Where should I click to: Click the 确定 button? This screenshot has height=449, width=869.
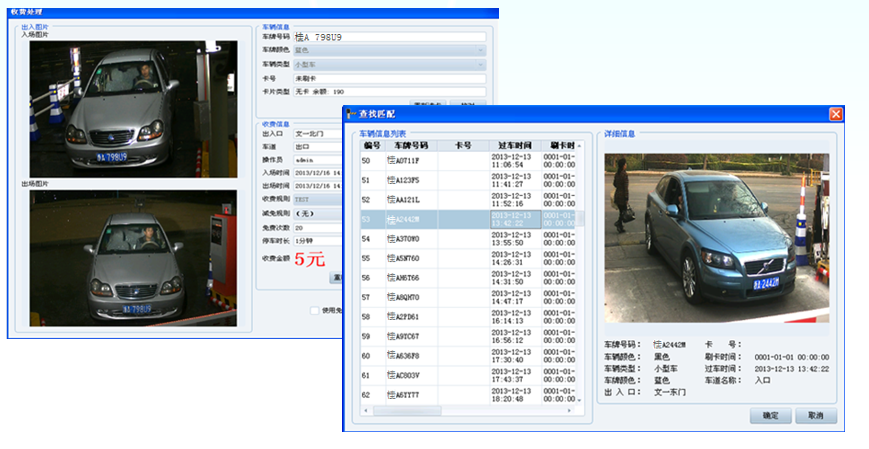(770, 415)
